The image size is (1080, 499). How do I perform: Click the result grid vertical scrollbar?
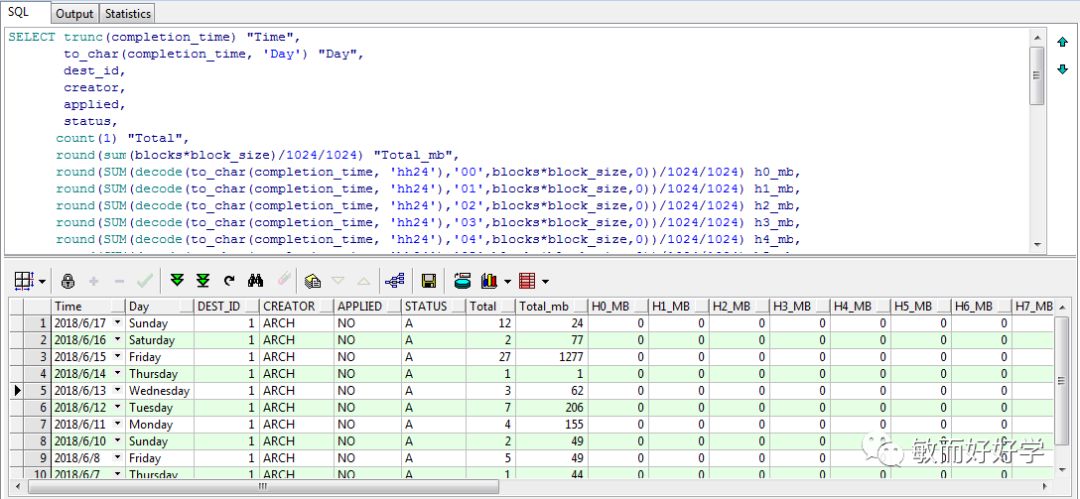pyautogui.click(x=1062, y=390)
